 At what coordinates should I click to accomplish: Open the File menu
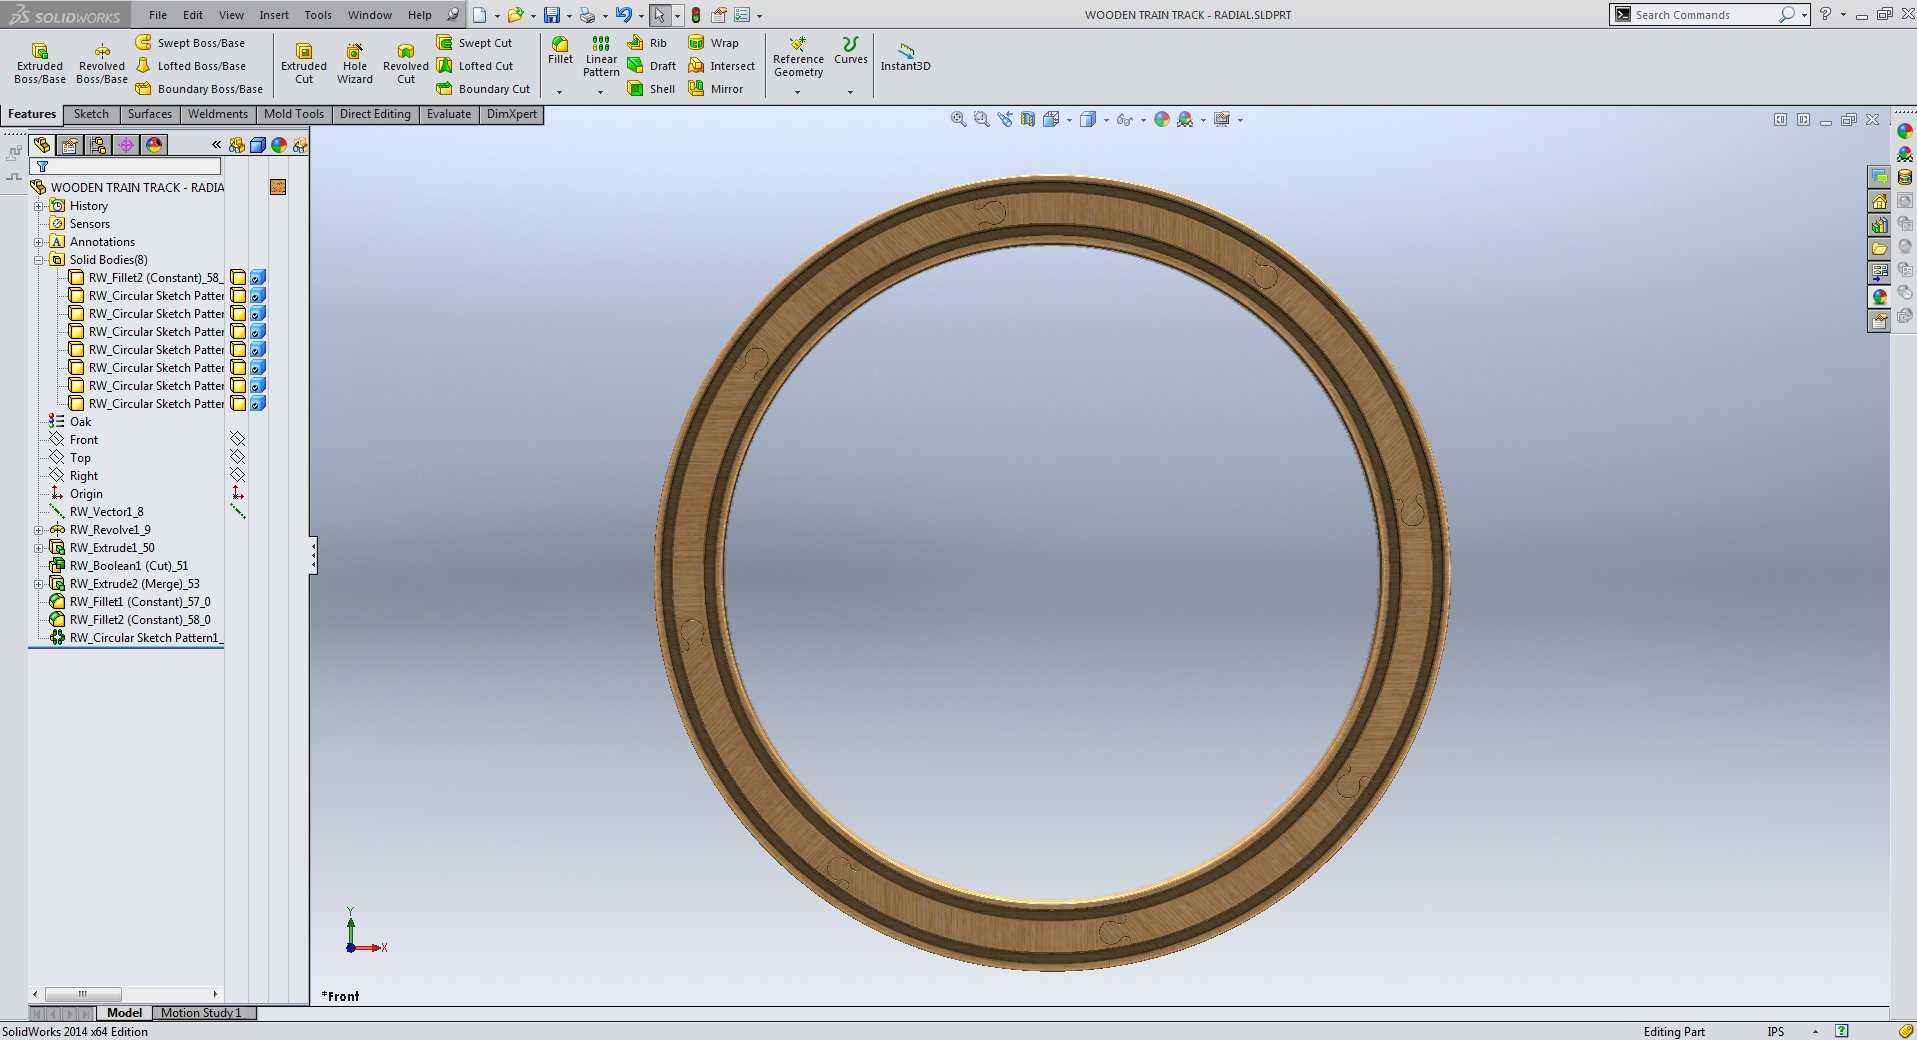[x=158, y=15]
